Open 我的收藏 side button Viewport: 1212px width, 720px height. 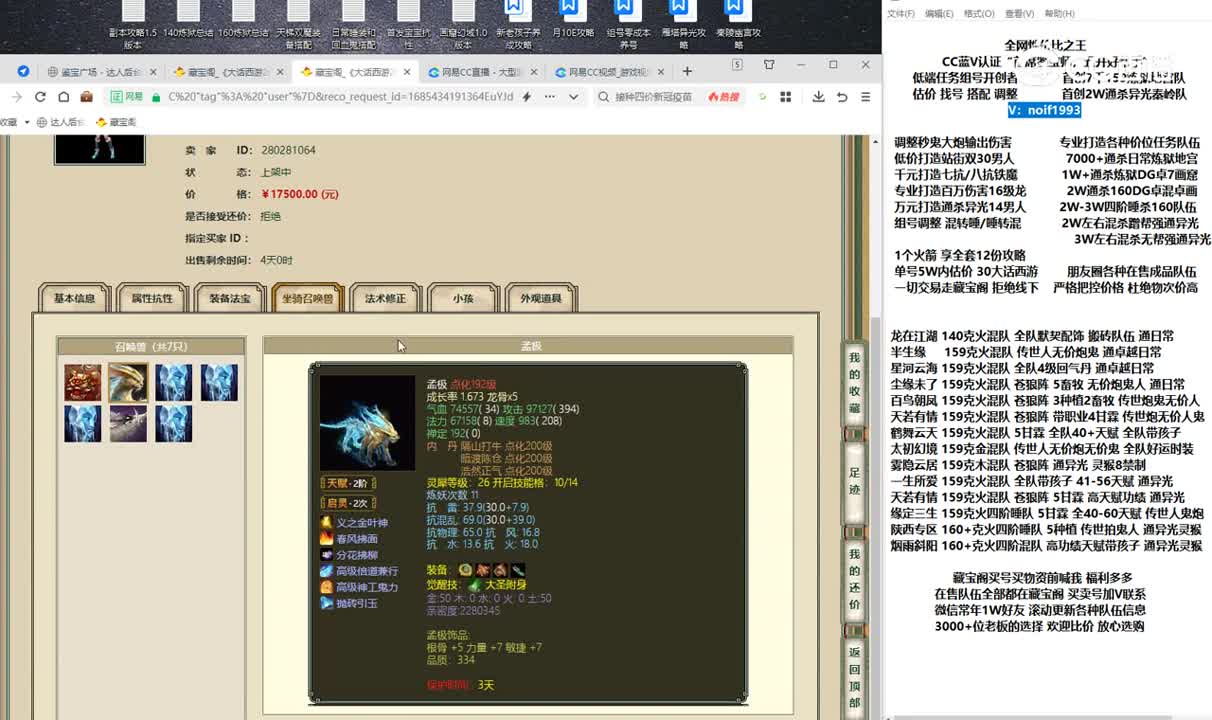854,383
